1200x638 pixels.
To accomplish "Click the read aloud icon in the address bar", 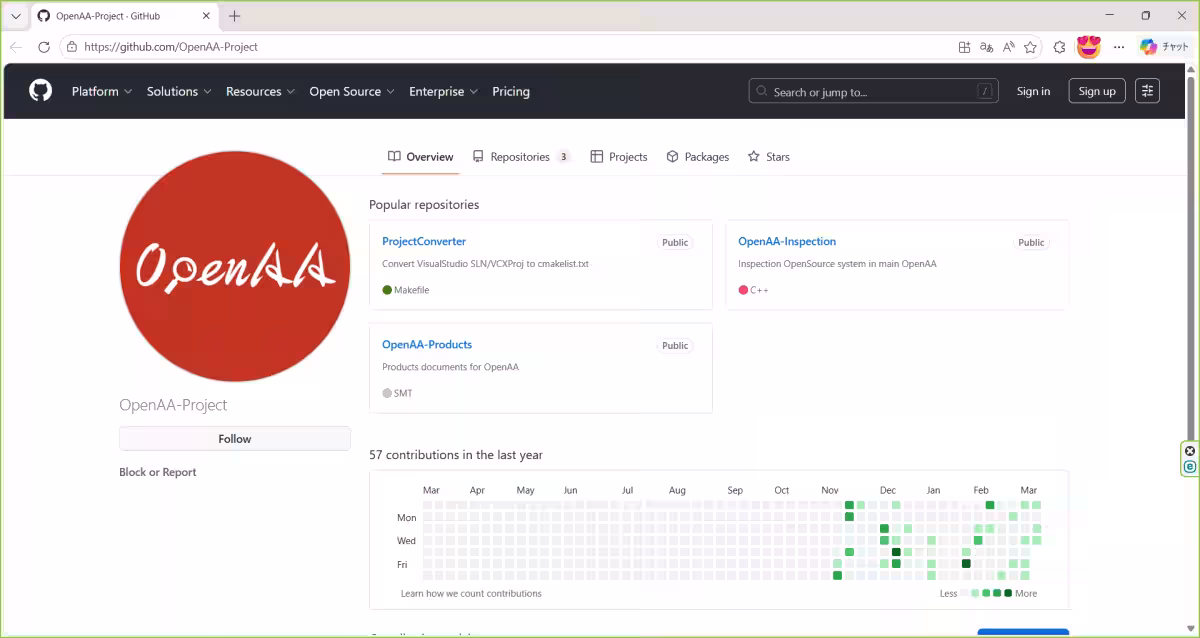I will tap(1008, 47).
